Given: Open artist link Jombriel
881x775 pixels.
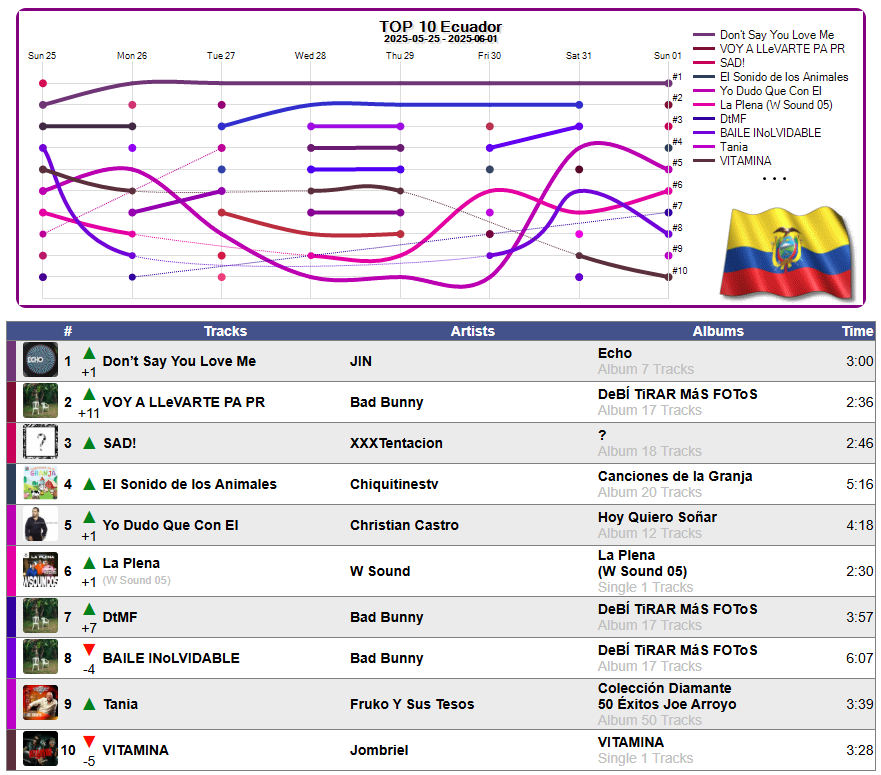Looking at the screenshot, I should pyautogui.click(x=379, y=750).
